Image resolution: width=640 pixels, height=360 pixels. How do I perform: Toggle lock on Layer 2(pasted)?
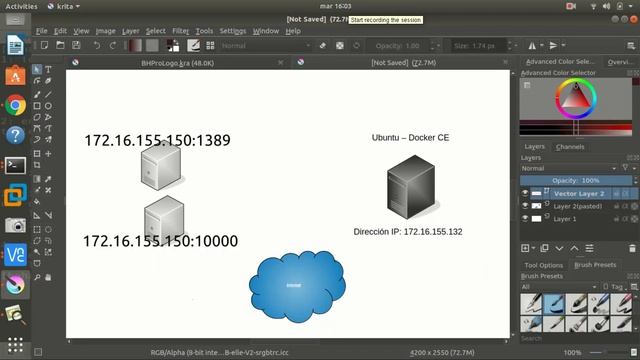click(x=616, y=207)
